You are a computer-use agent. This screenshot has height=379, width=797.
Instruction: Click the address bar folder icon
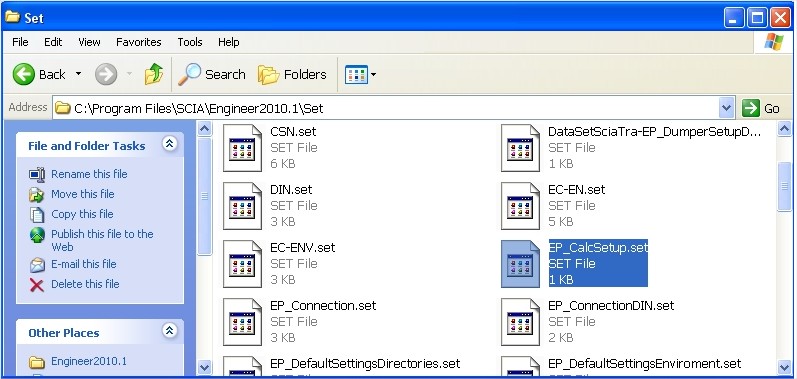point(63,108)
